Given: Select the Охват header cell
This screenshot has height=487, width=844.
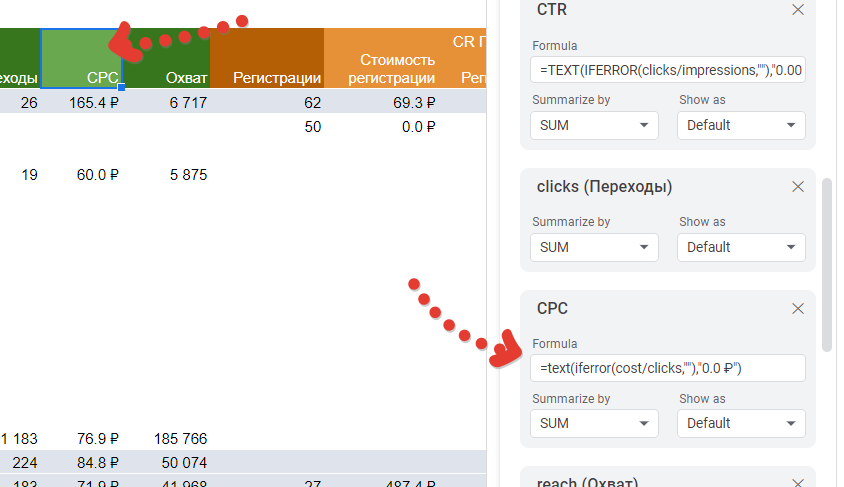Looking at the screenshot, I should (167, 58).
